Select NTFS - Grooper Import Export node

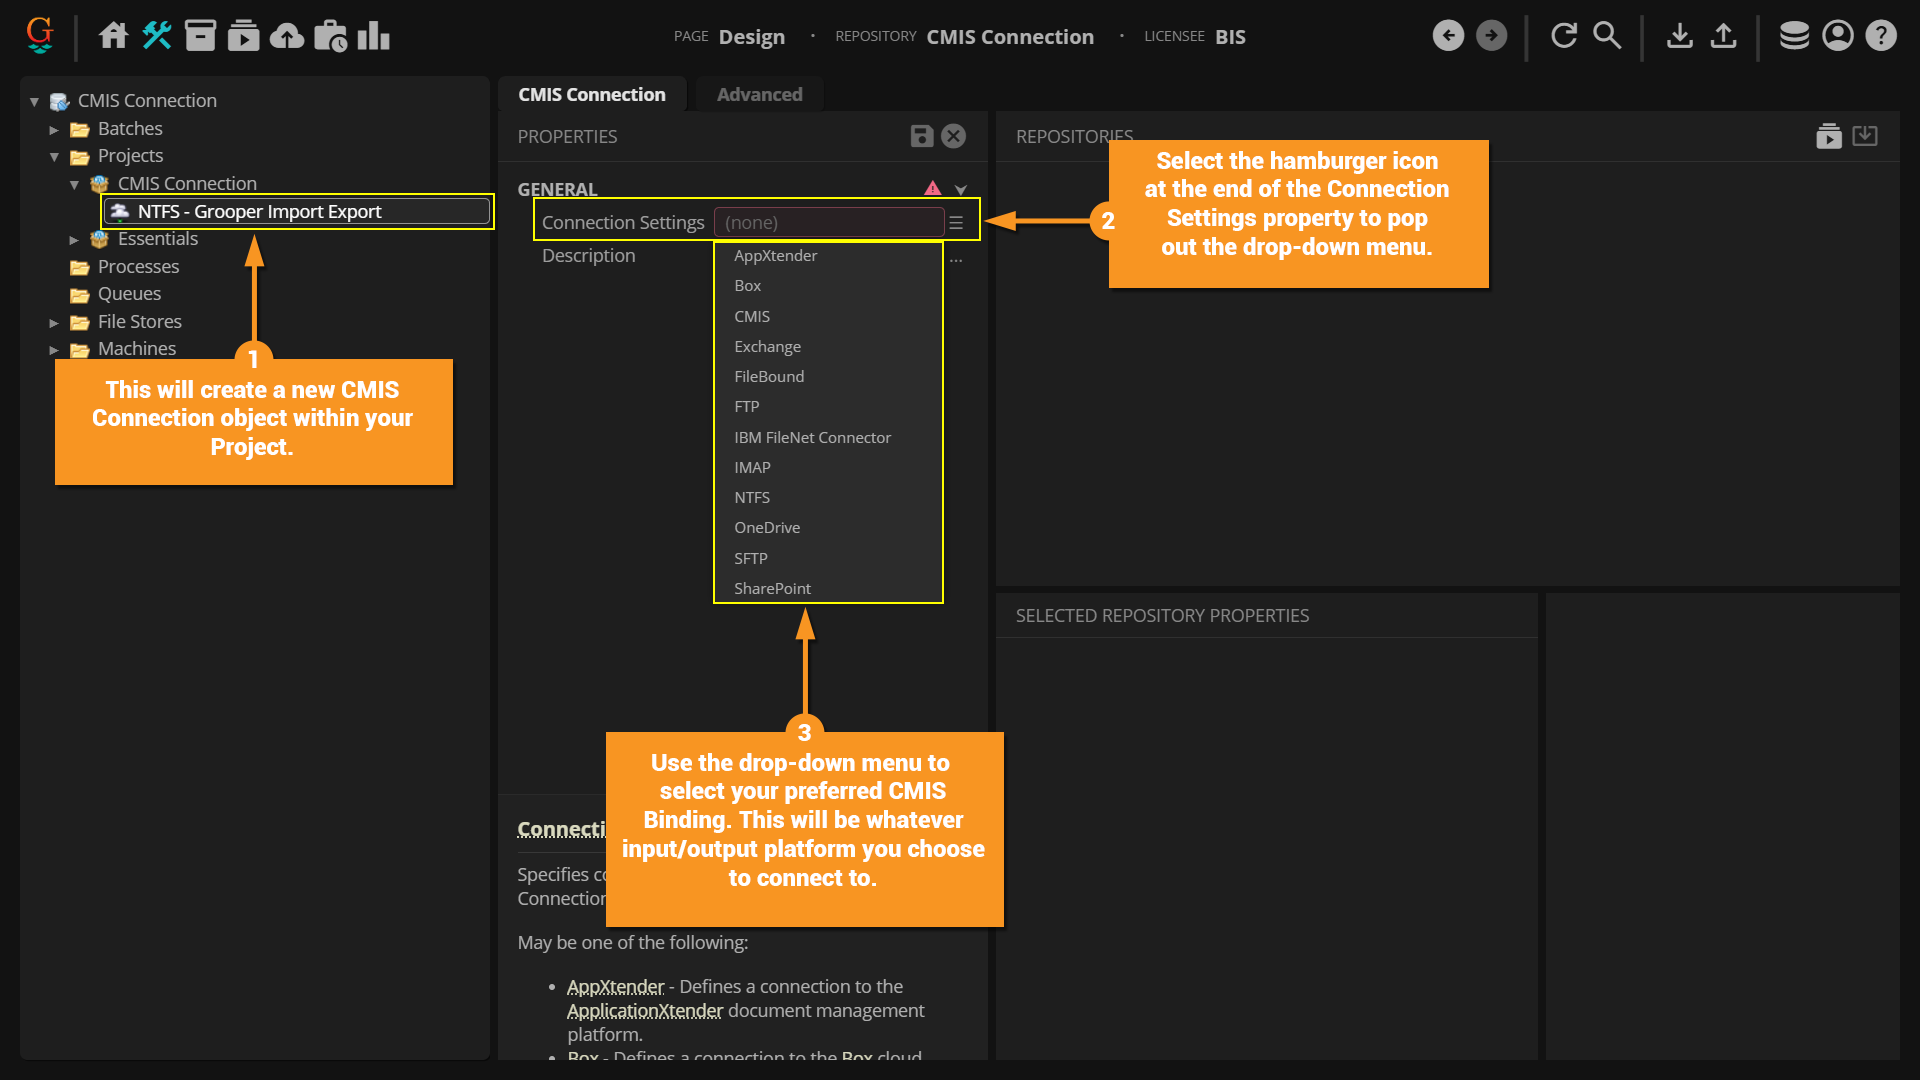coord(259,212)
